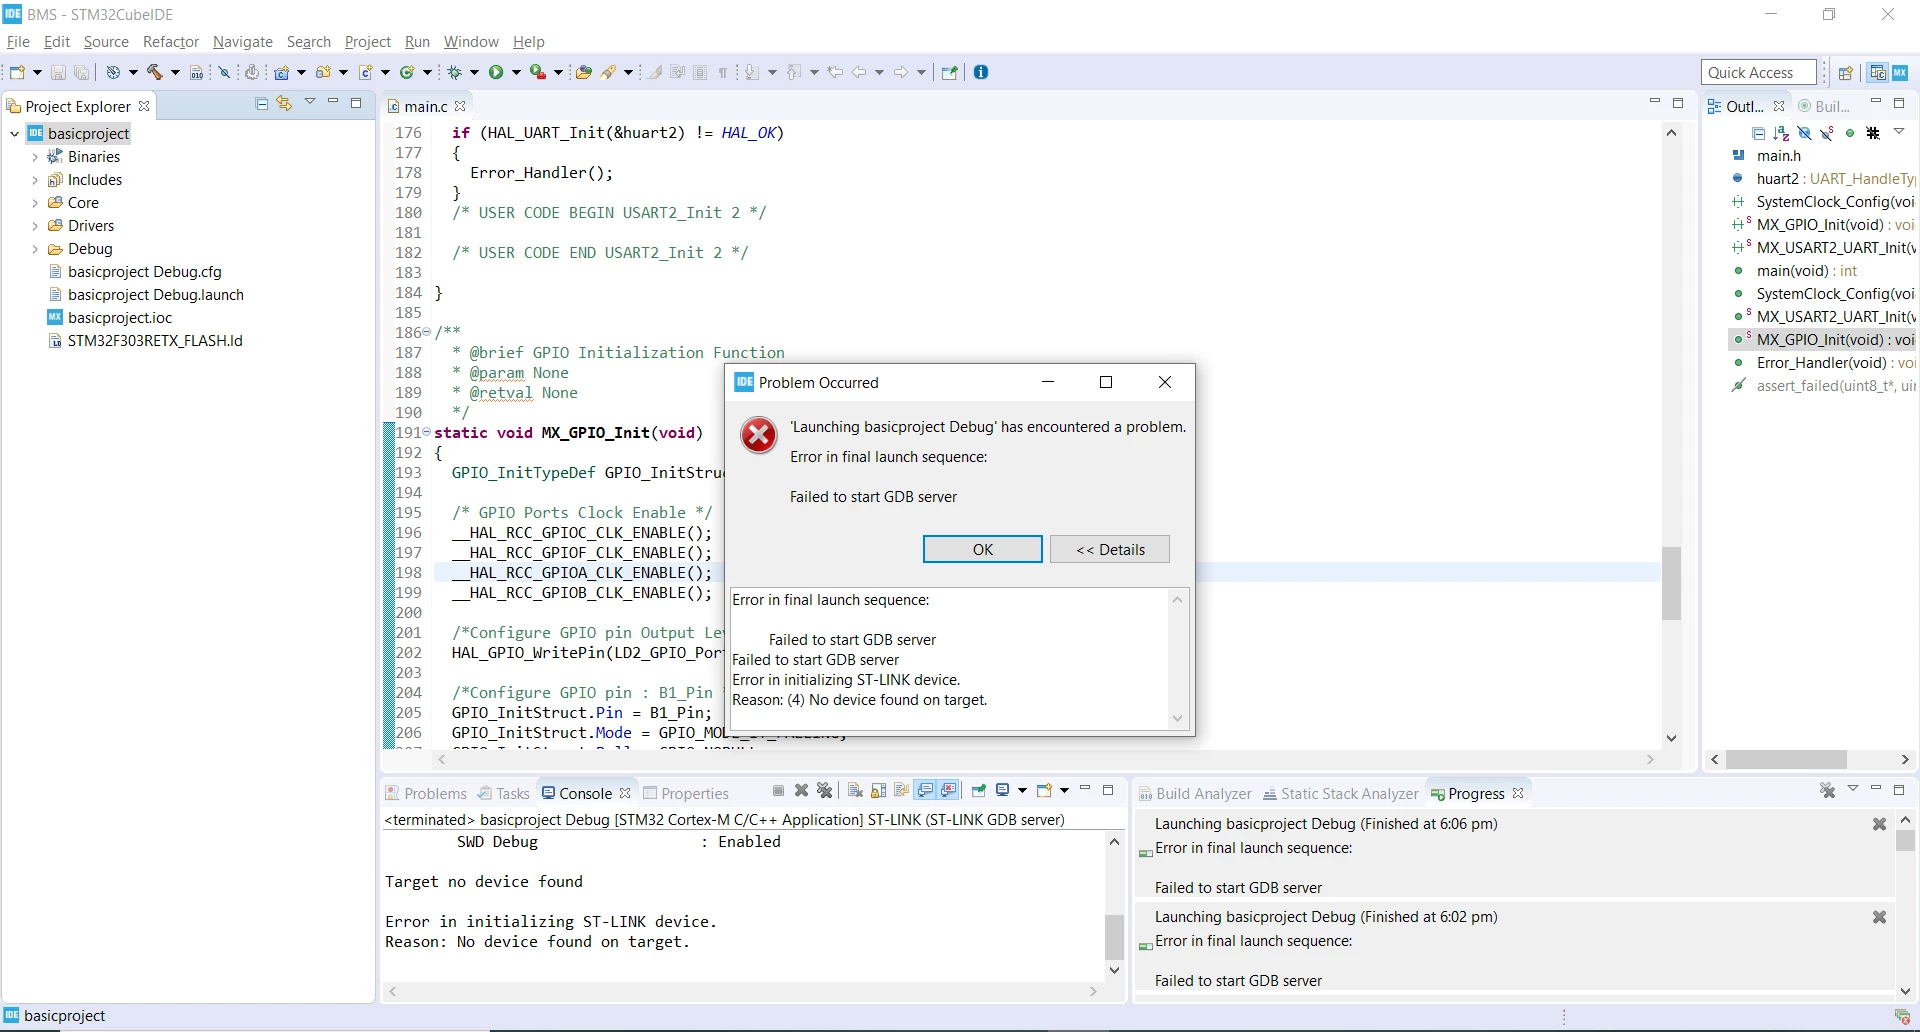
Task: Click the Debug bug icon in toolbar
Action: [x=455, y=72]
